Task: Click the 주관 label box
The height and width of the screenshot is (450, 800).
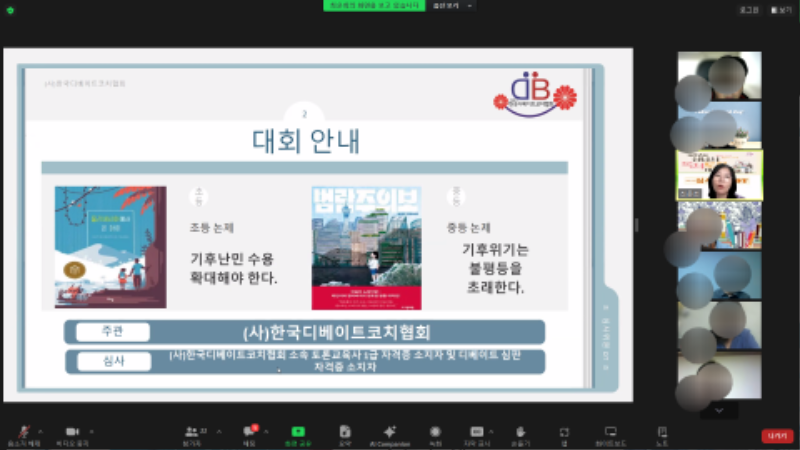Action: pyautogui.click(x=113, y=332)
